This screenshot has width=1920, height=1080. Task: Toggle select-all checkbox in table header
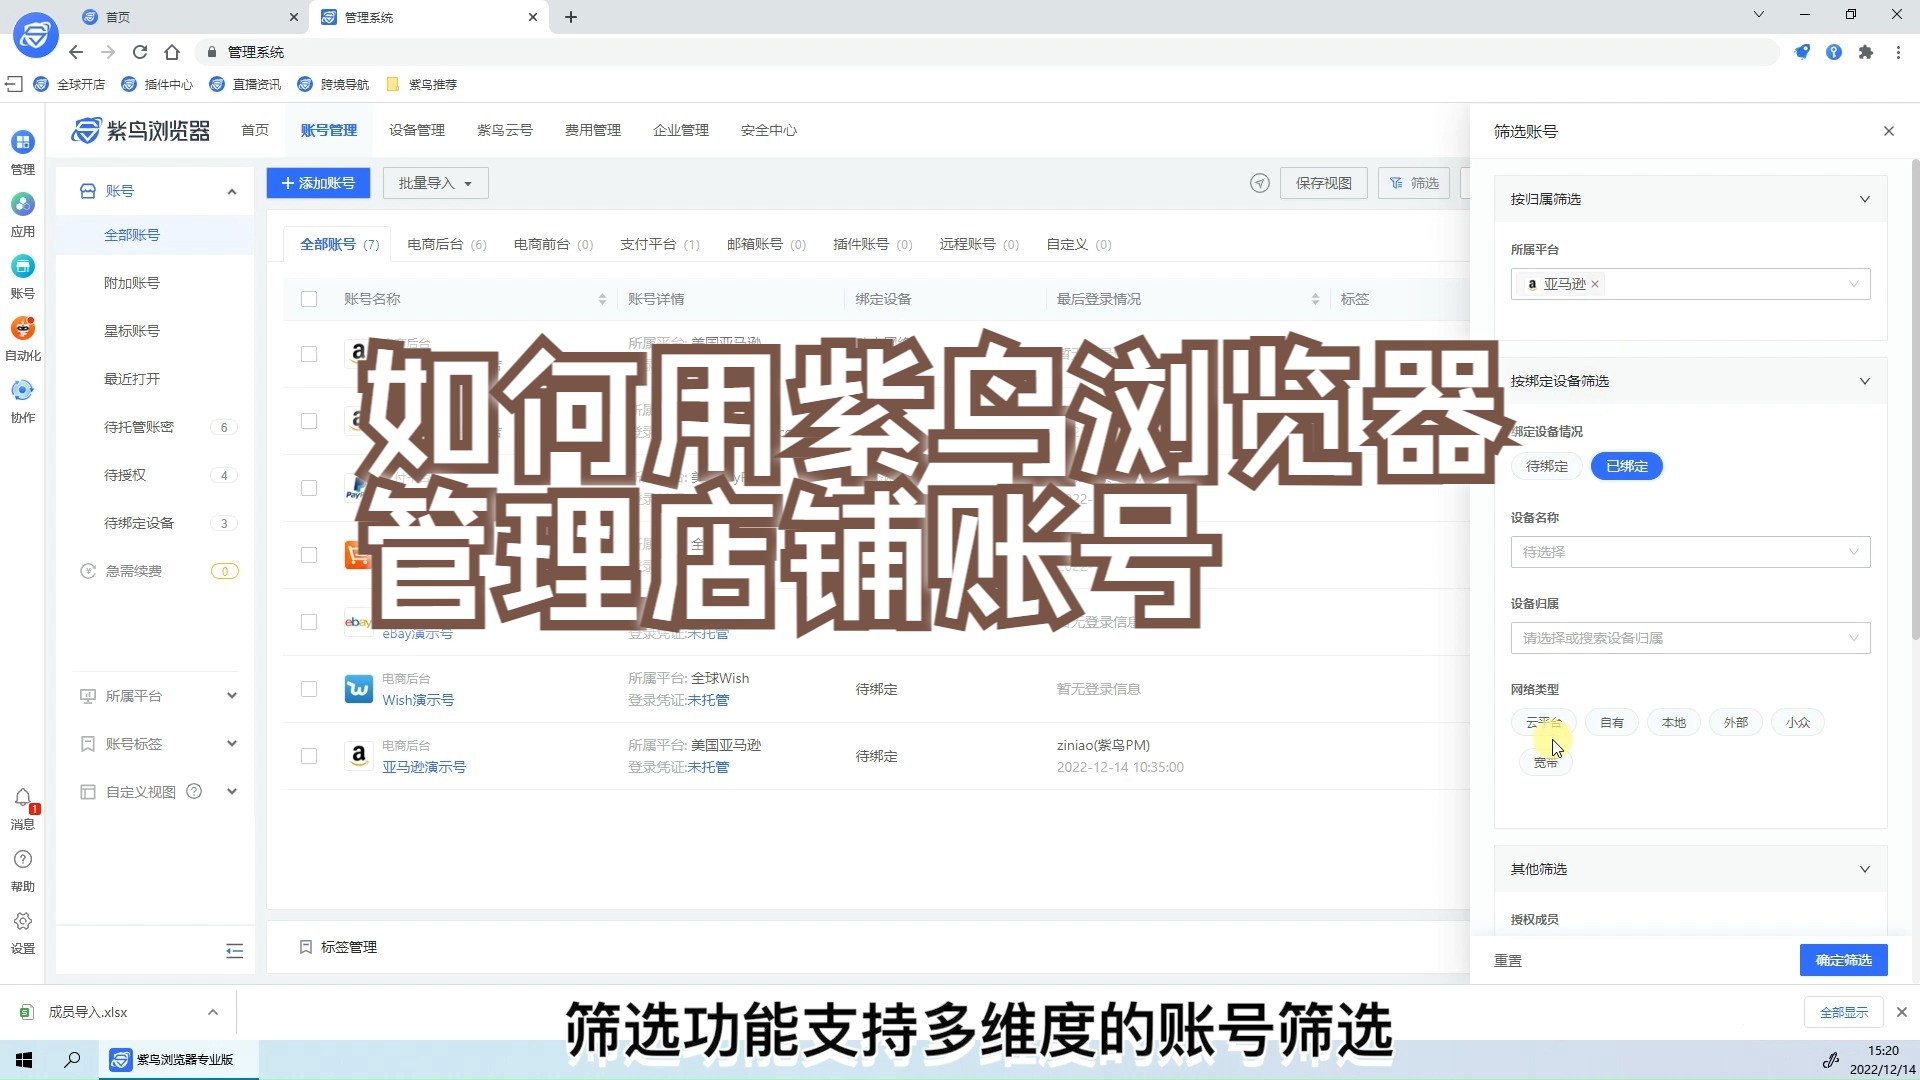309,299
